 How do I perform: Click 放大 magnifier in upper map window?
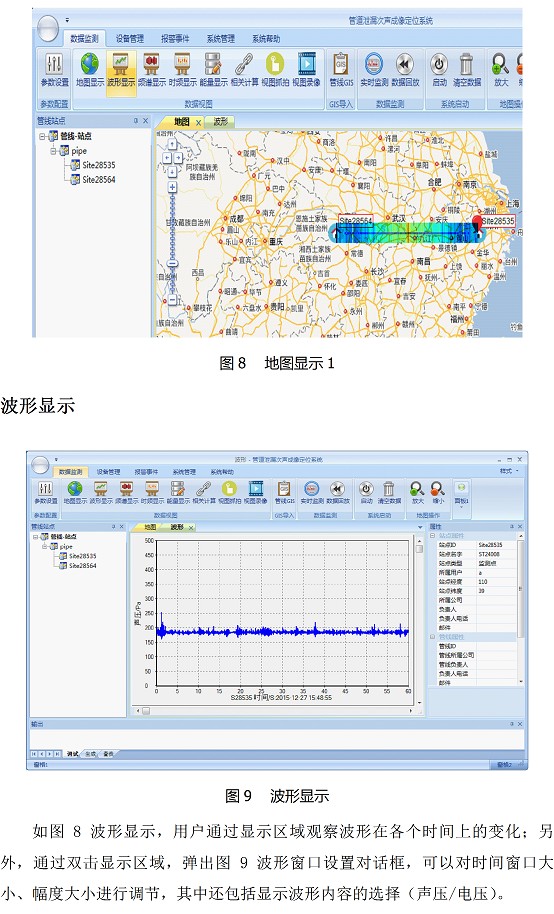(501, 69)
